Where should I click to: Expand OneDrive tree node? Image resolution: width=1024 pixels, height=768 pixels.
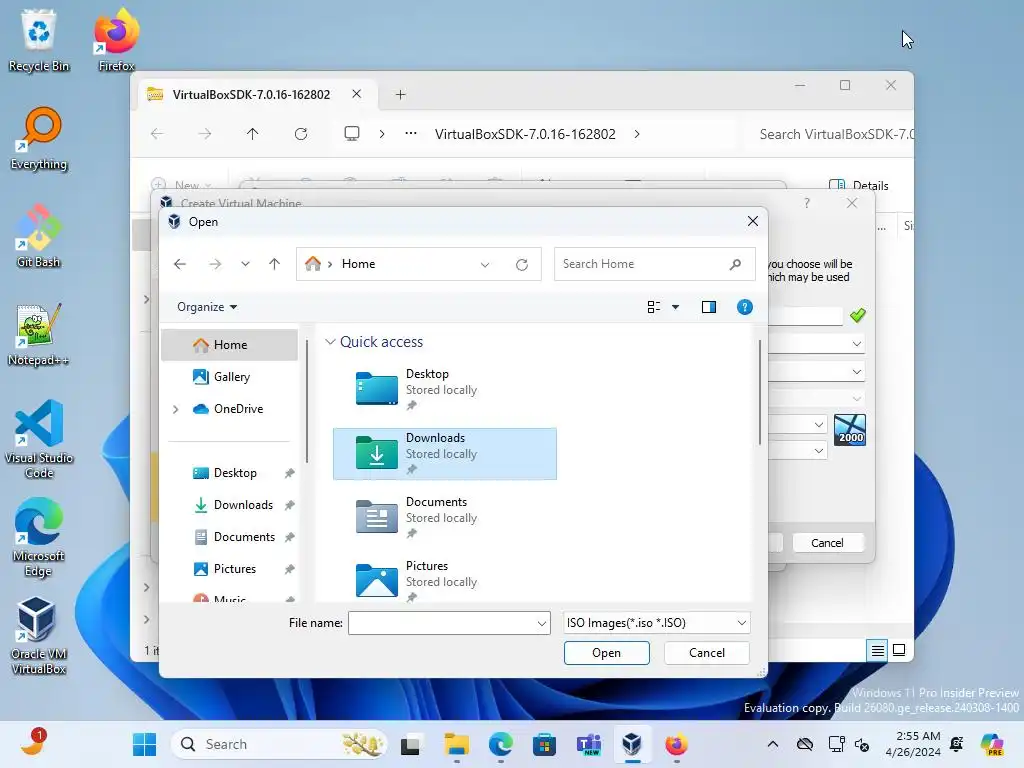pos(176,409)
